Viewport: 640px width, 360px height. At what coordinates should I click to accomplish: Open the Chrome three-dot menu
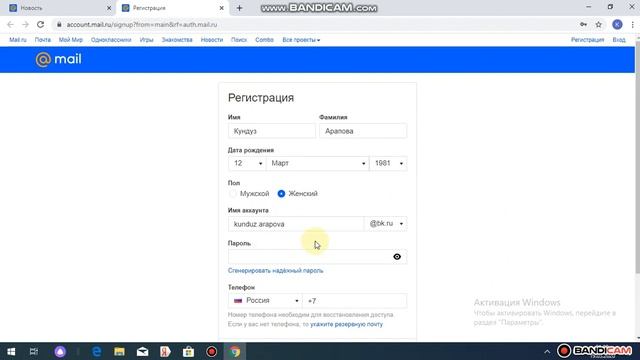point(633,24)
